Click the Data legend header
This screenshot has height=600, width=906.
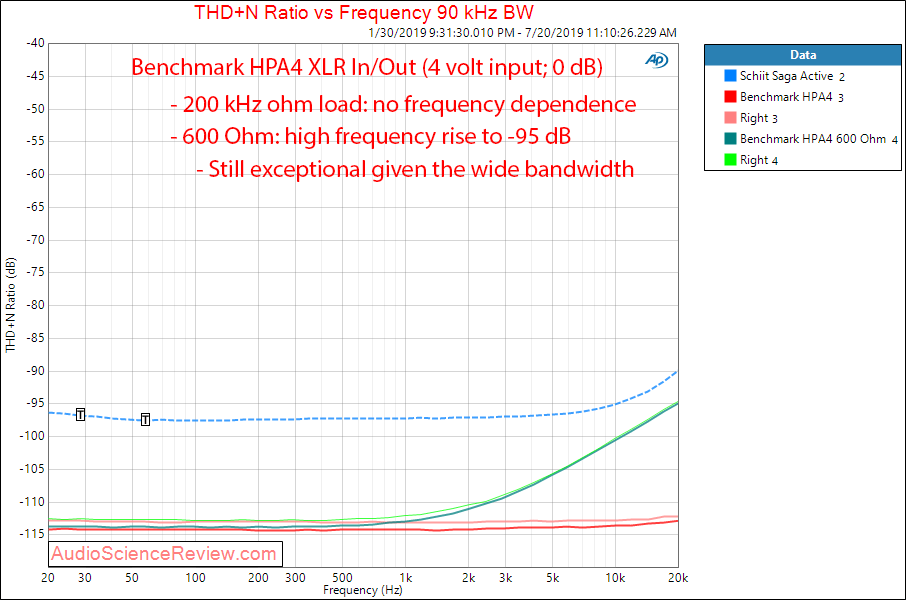803,55
